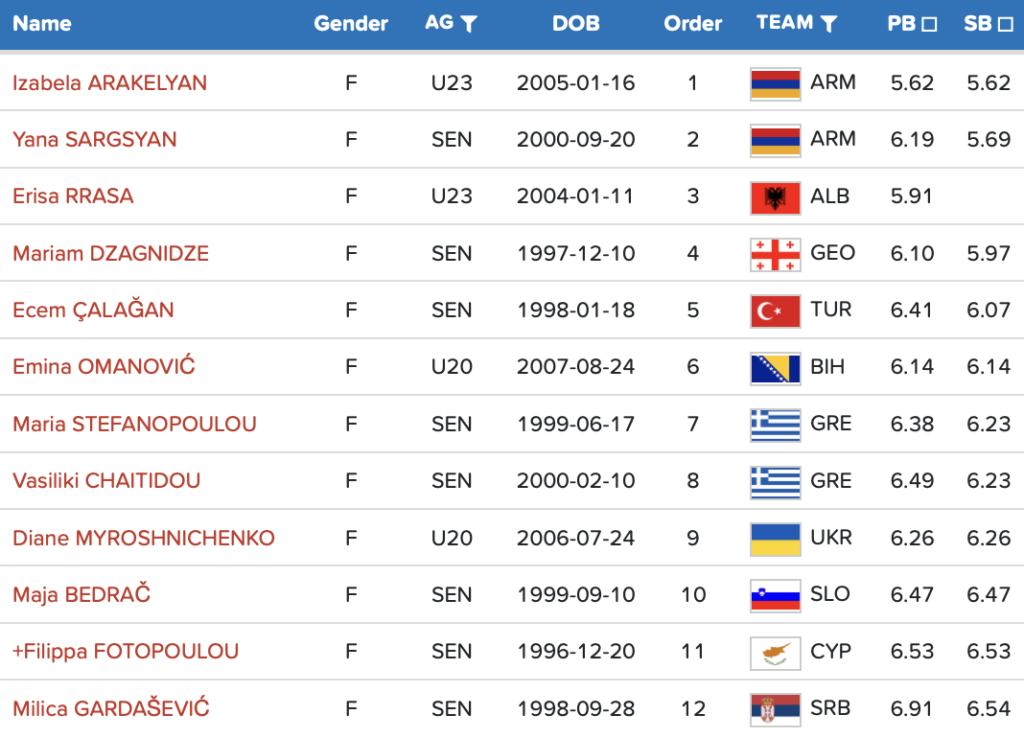
Task: Click the Ecem ÇALAĞAN name link
Action: point(93,311)
